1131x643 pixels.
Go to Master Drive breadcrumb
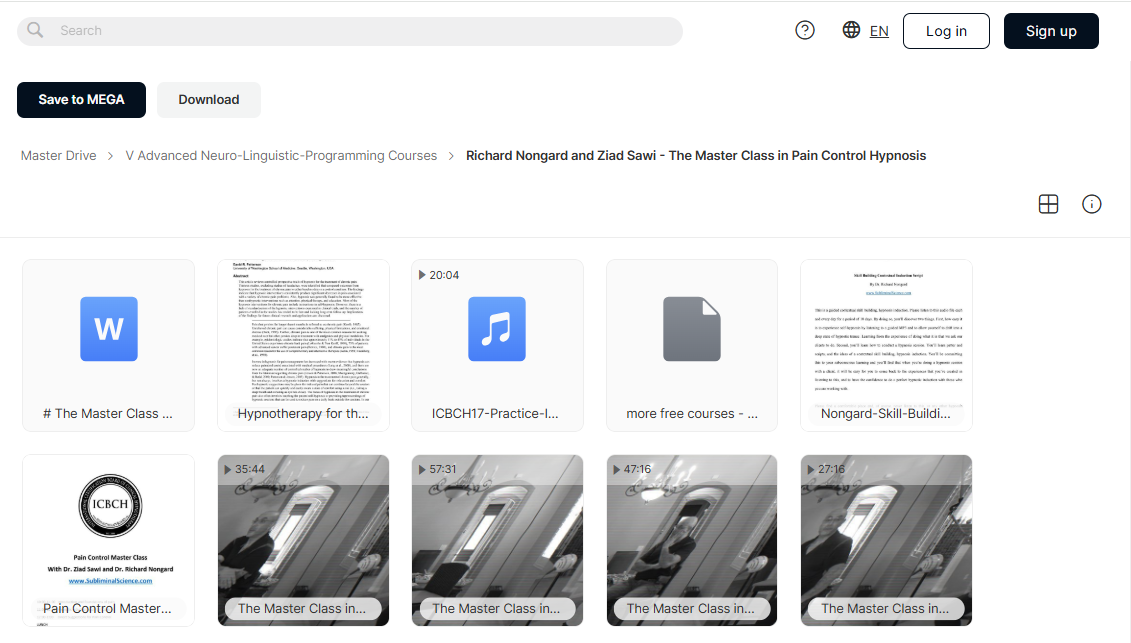tap(58, 156)
